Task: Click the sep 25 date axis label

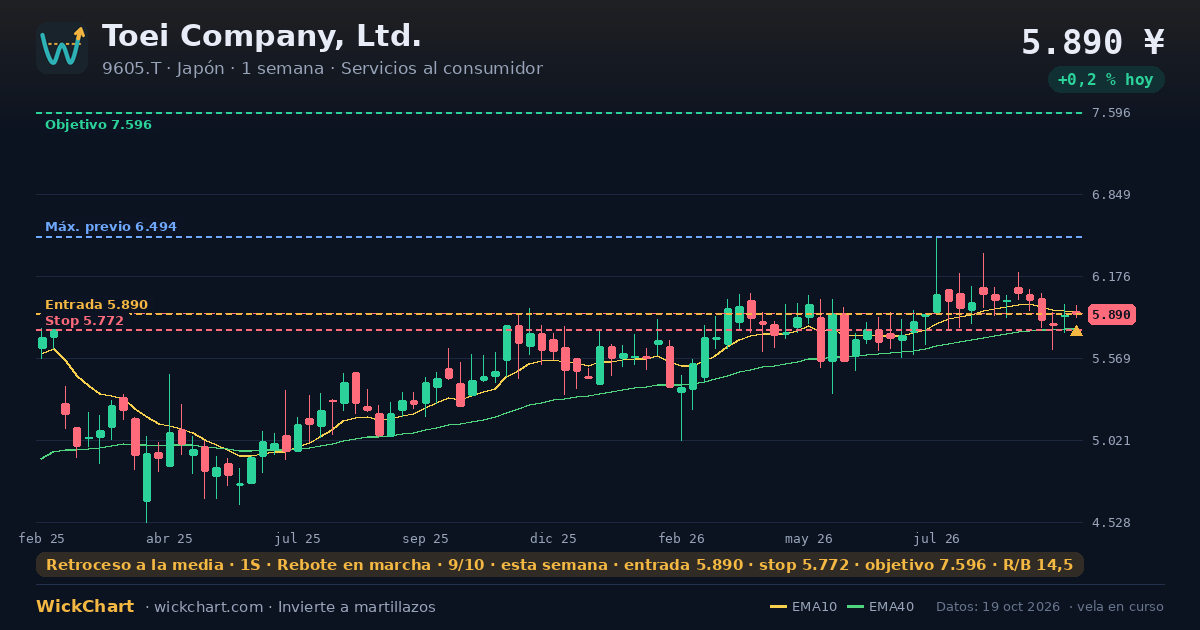Action: (426, 539)
